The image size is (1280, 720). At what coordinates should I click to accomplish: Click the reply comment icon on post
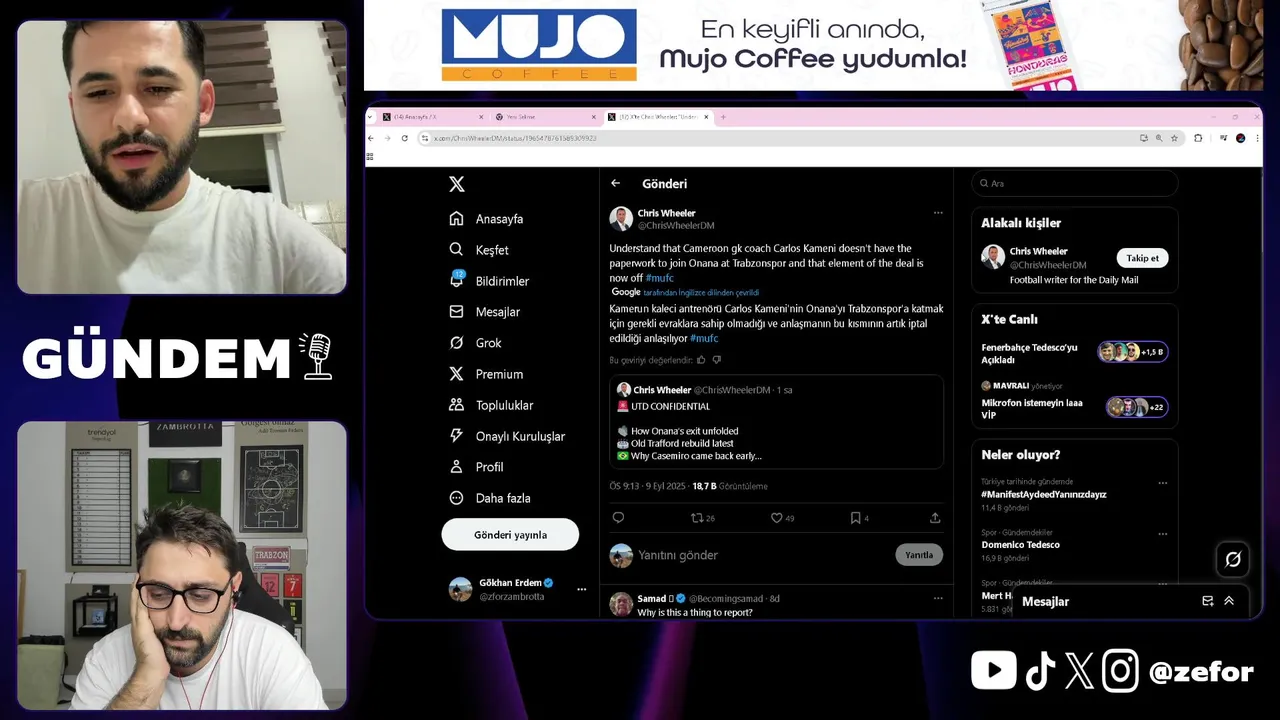618,518
